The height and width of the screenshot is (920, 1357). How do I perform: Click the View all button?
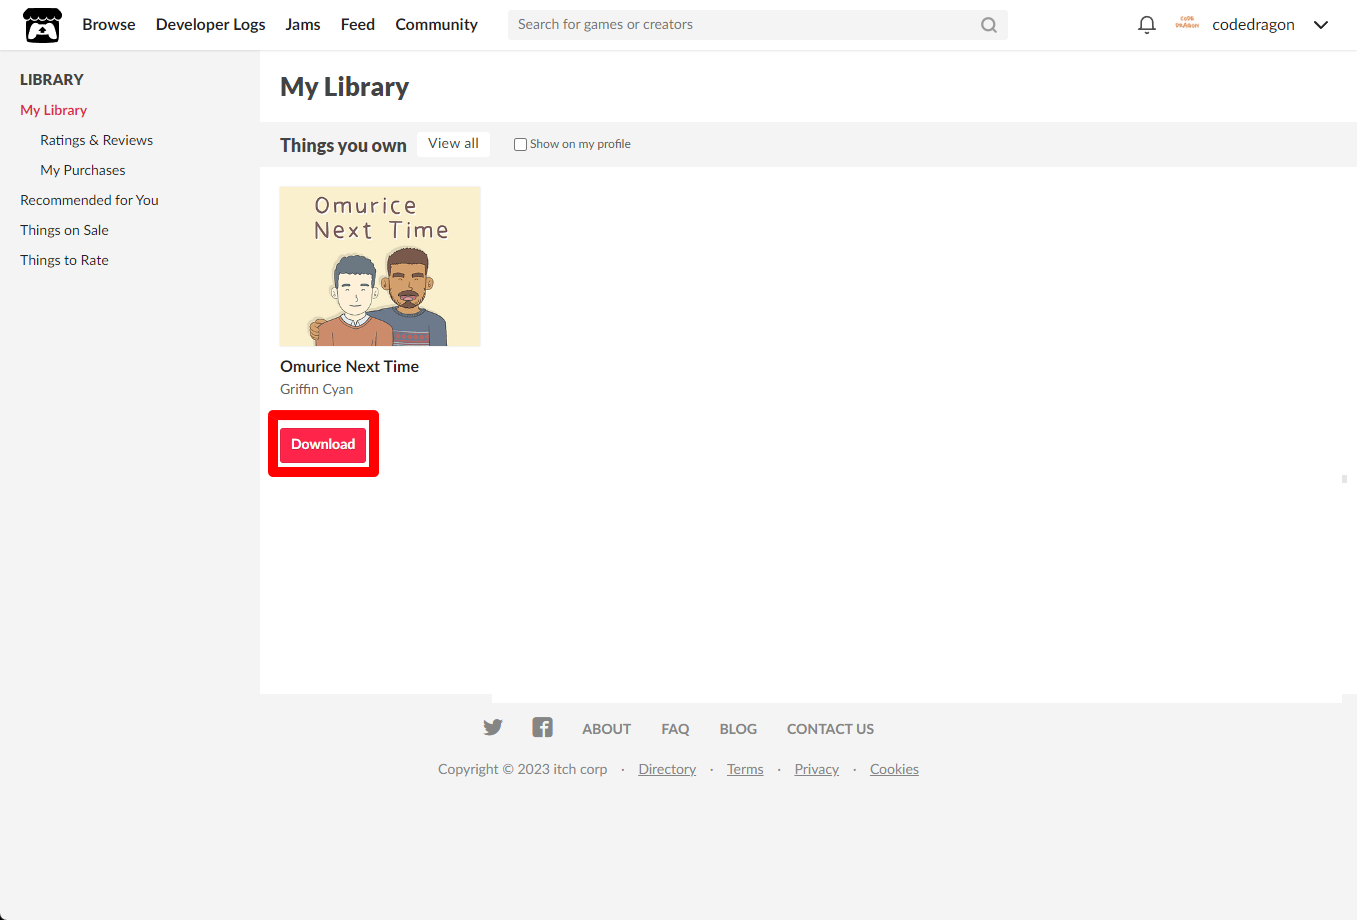[x=454, y=144]
